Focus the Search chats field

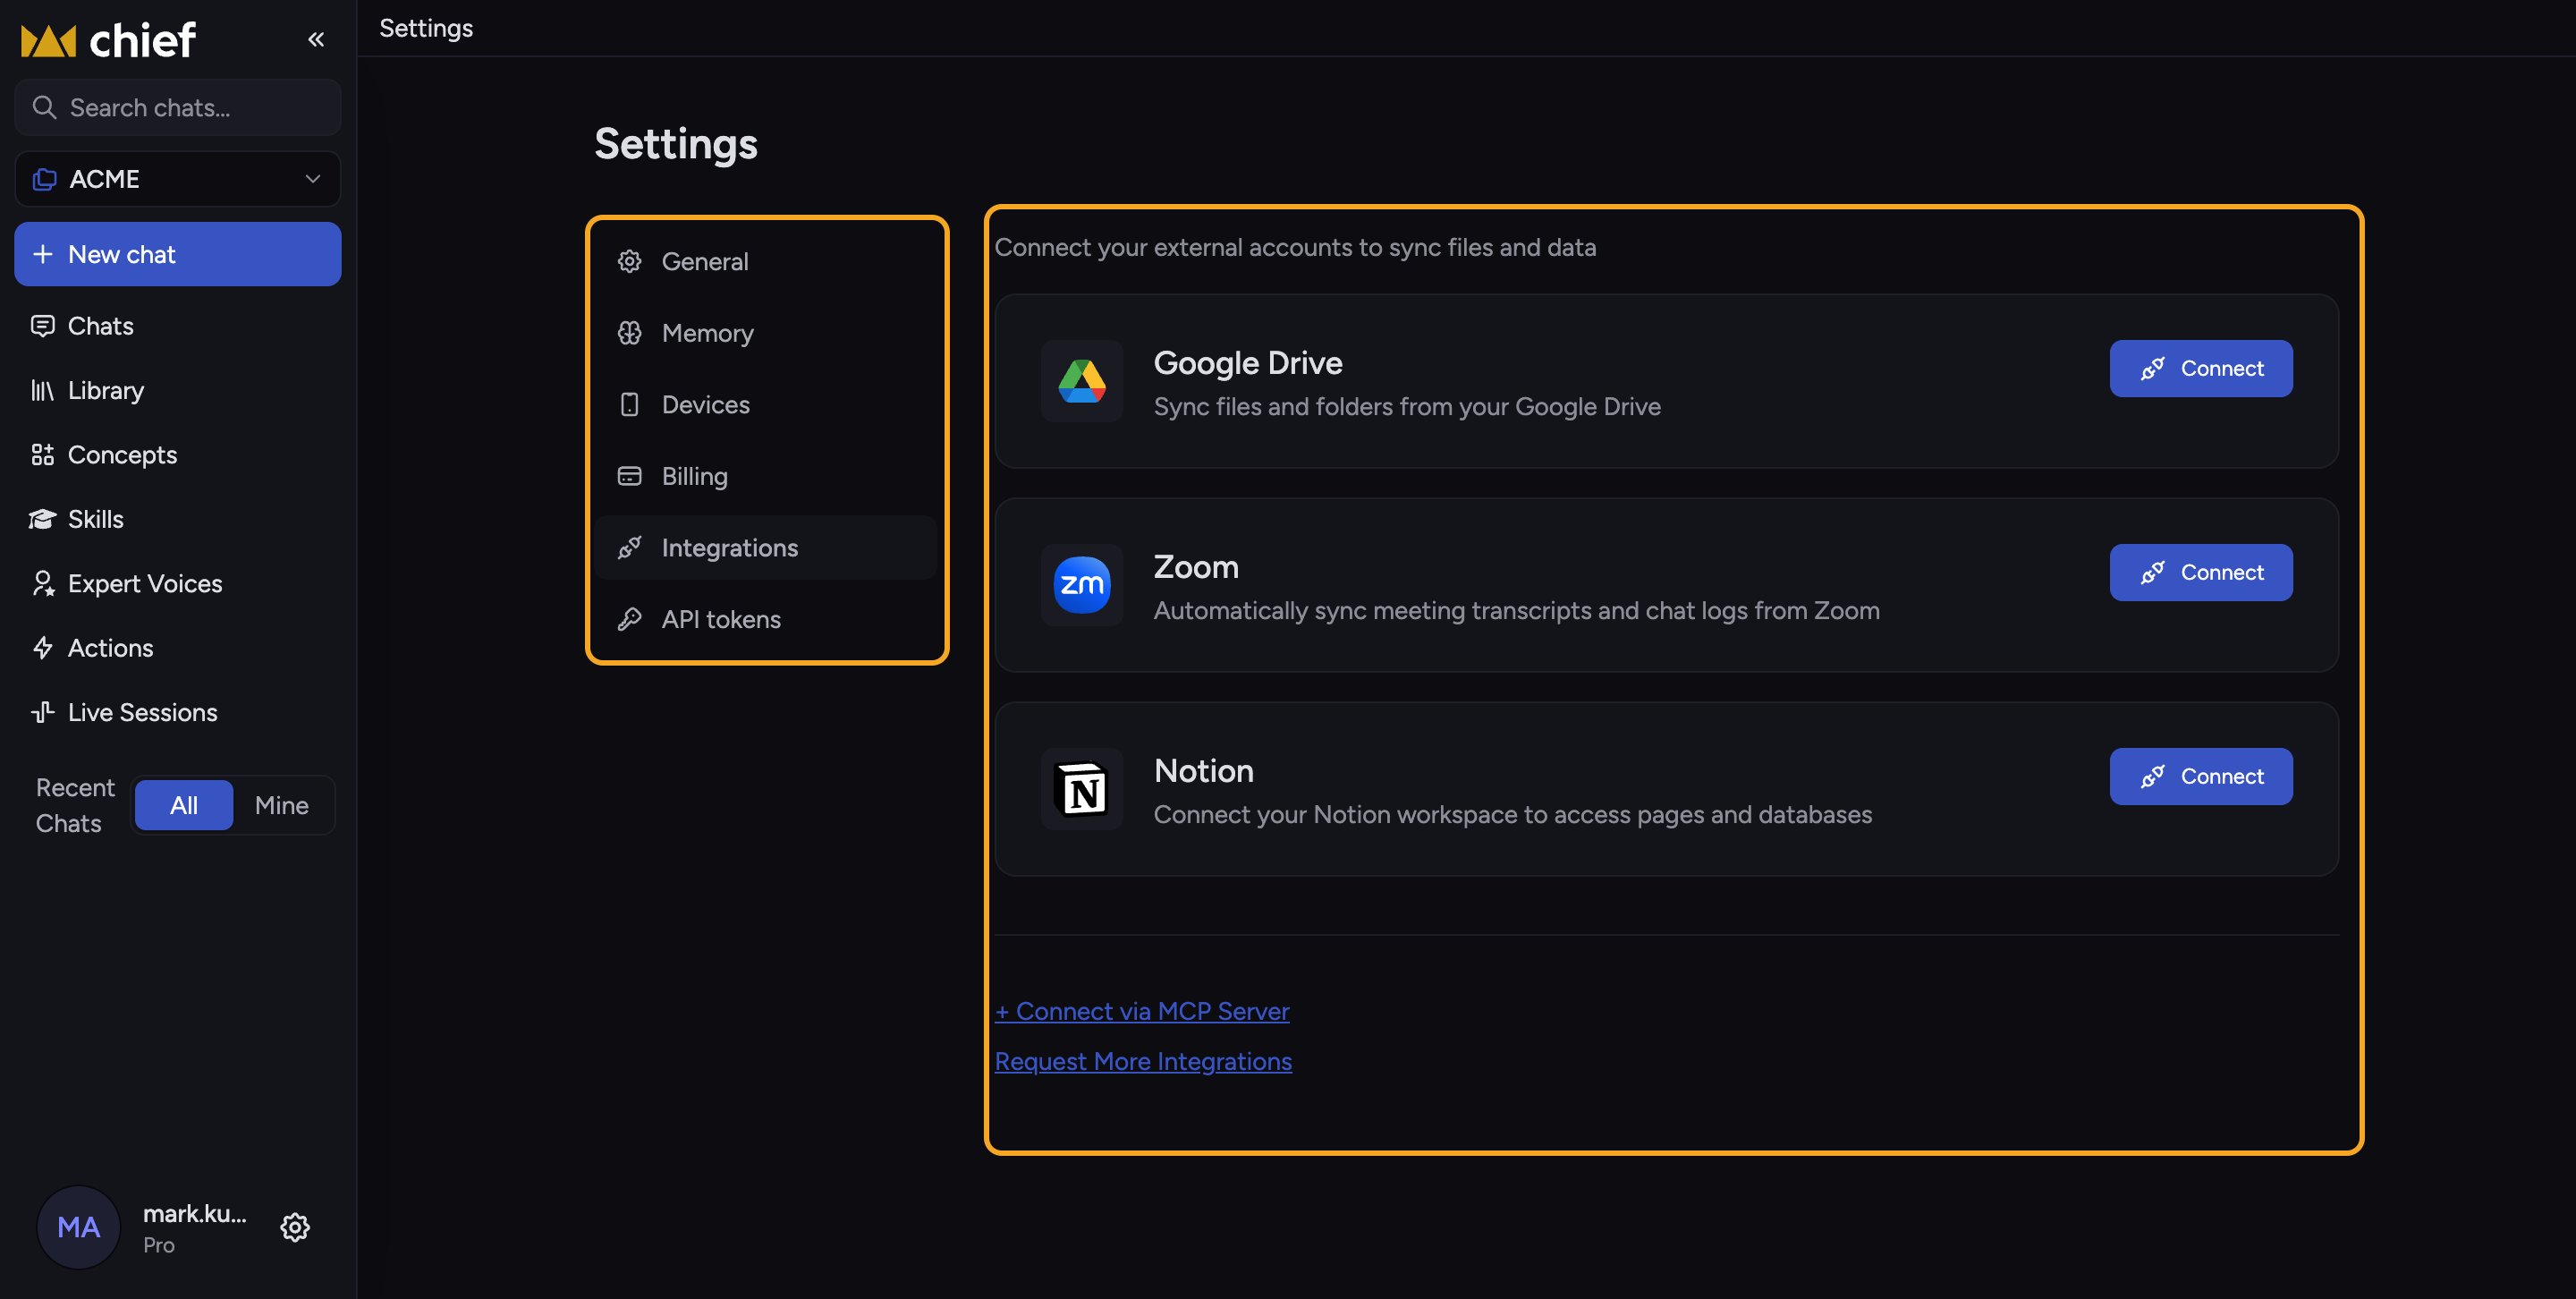pyautogui.click(x=178, y=107)
